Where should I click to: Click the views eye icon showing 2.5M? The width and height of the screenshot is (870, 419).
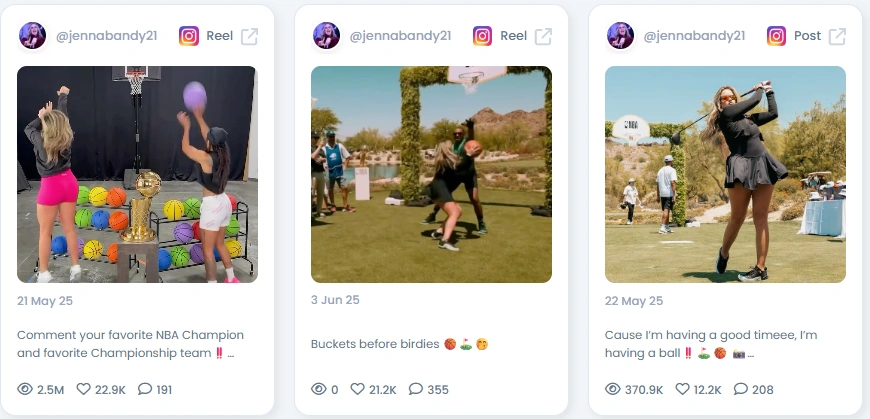click(25, 389)
